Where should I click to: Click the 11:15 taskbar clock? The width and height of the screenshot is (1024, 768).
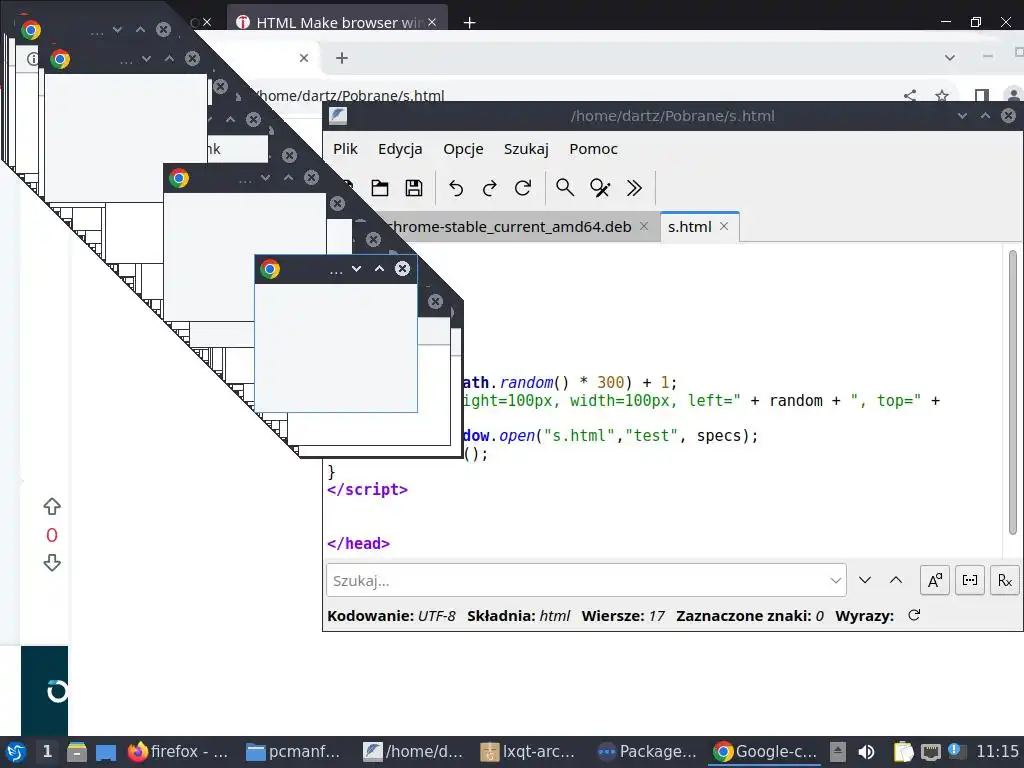point(997,752)
